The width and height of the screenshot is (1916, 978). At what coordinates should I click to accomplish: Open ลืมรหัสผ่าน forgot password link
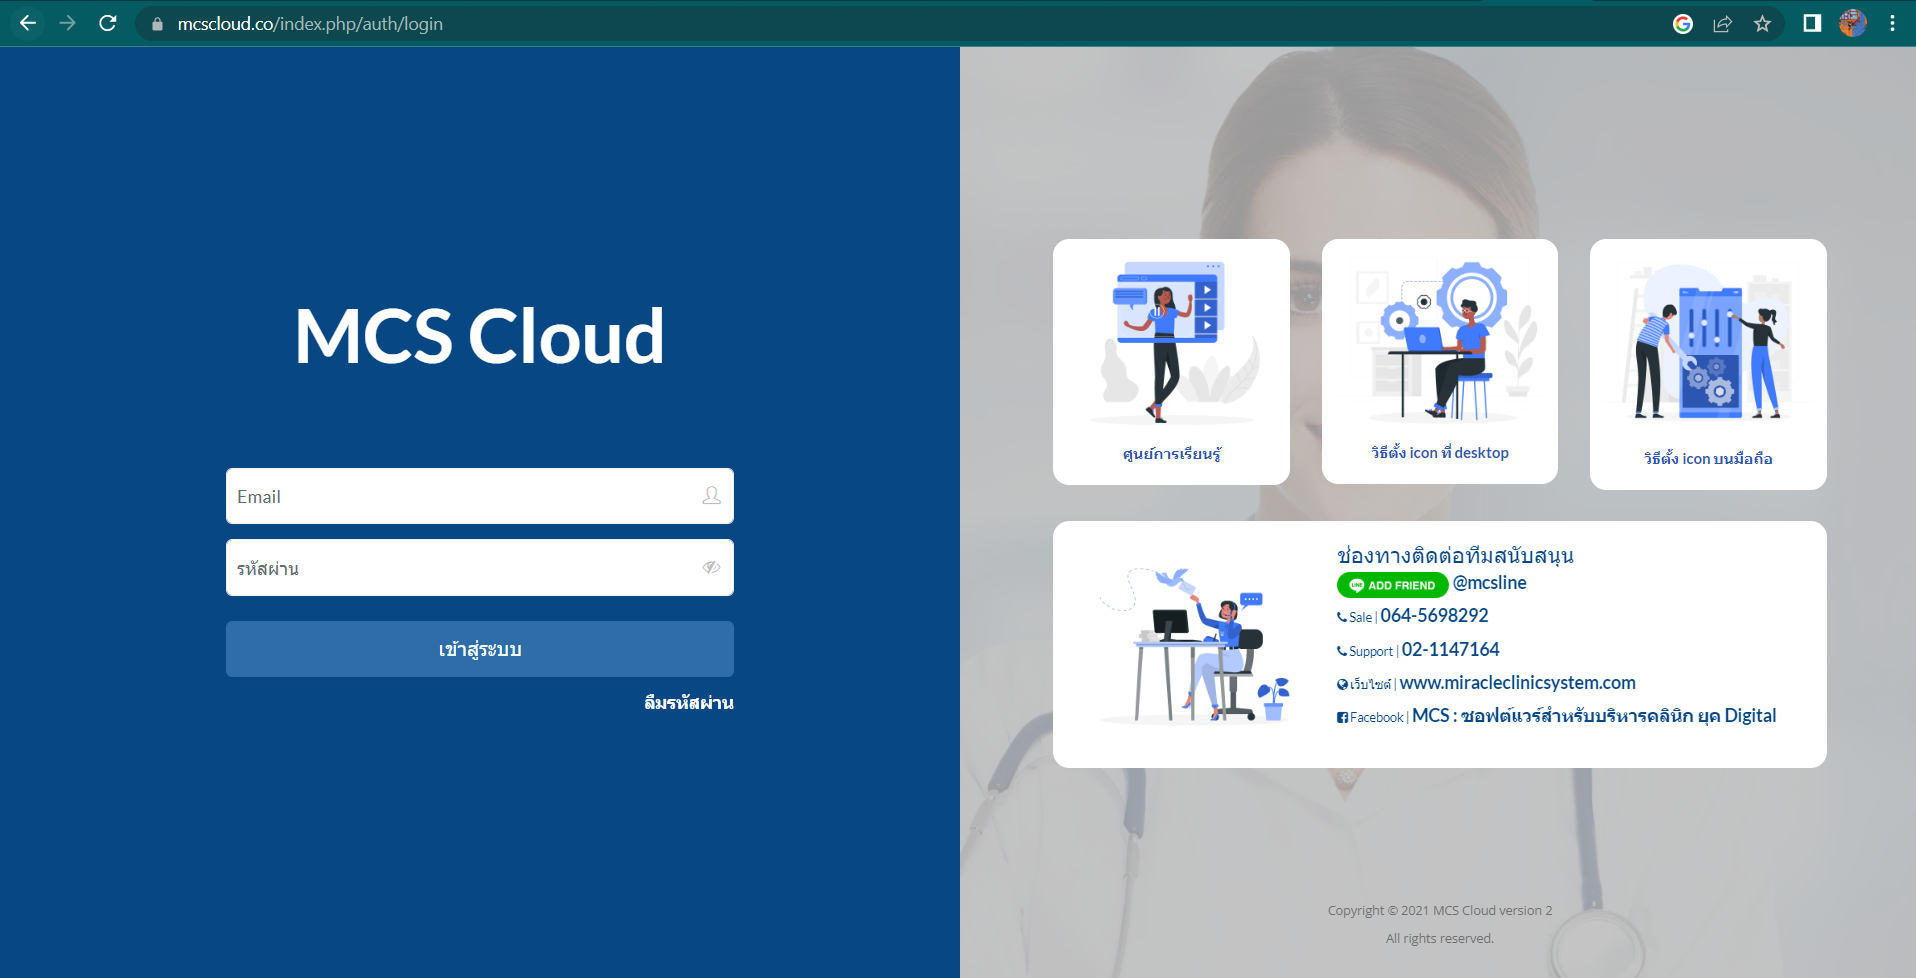(688, 703)
